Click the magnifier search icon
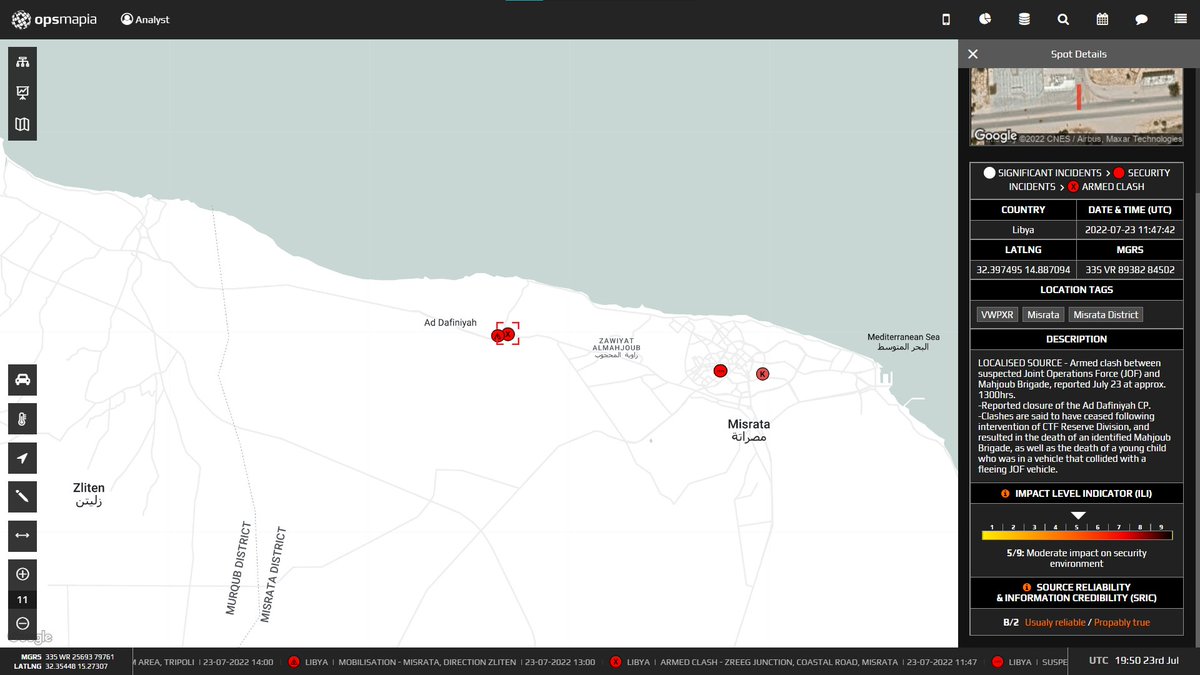 pos(1063,19)
